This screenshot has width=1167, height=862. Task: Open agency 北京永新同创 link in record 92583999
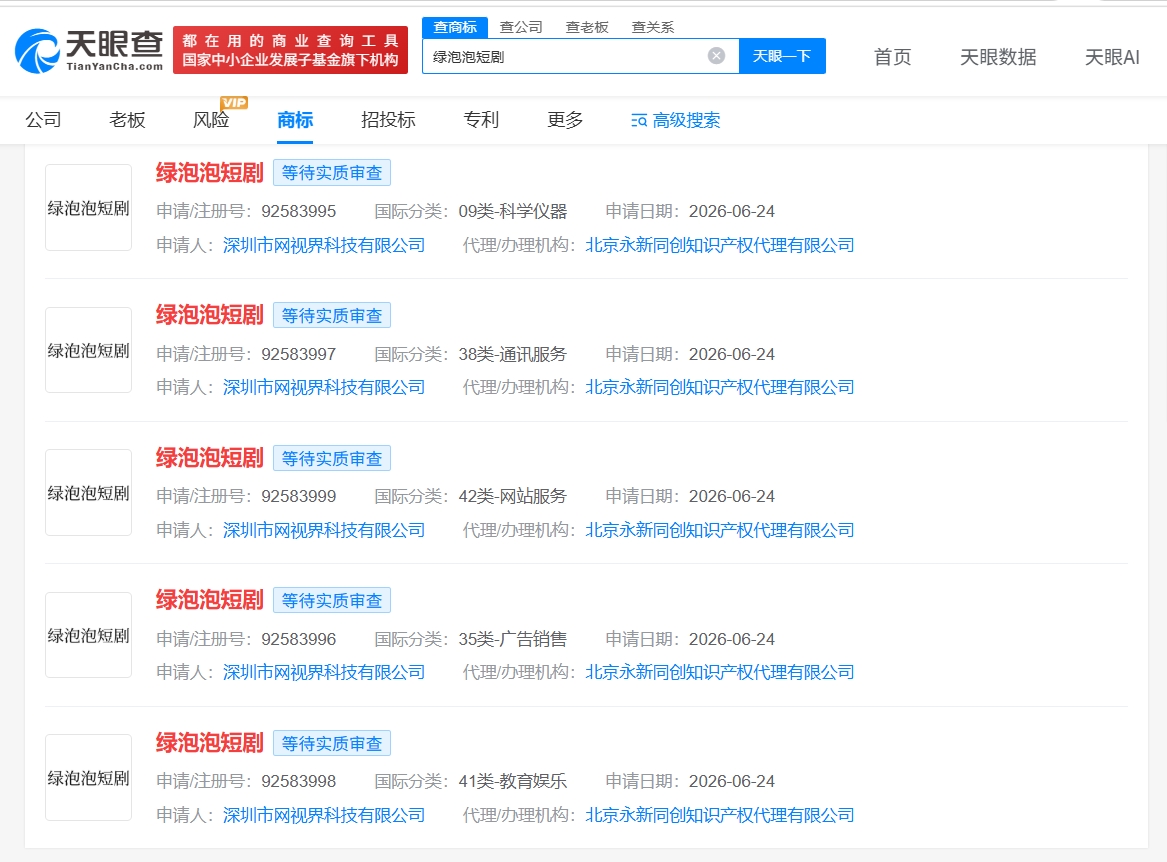[720, 530]
